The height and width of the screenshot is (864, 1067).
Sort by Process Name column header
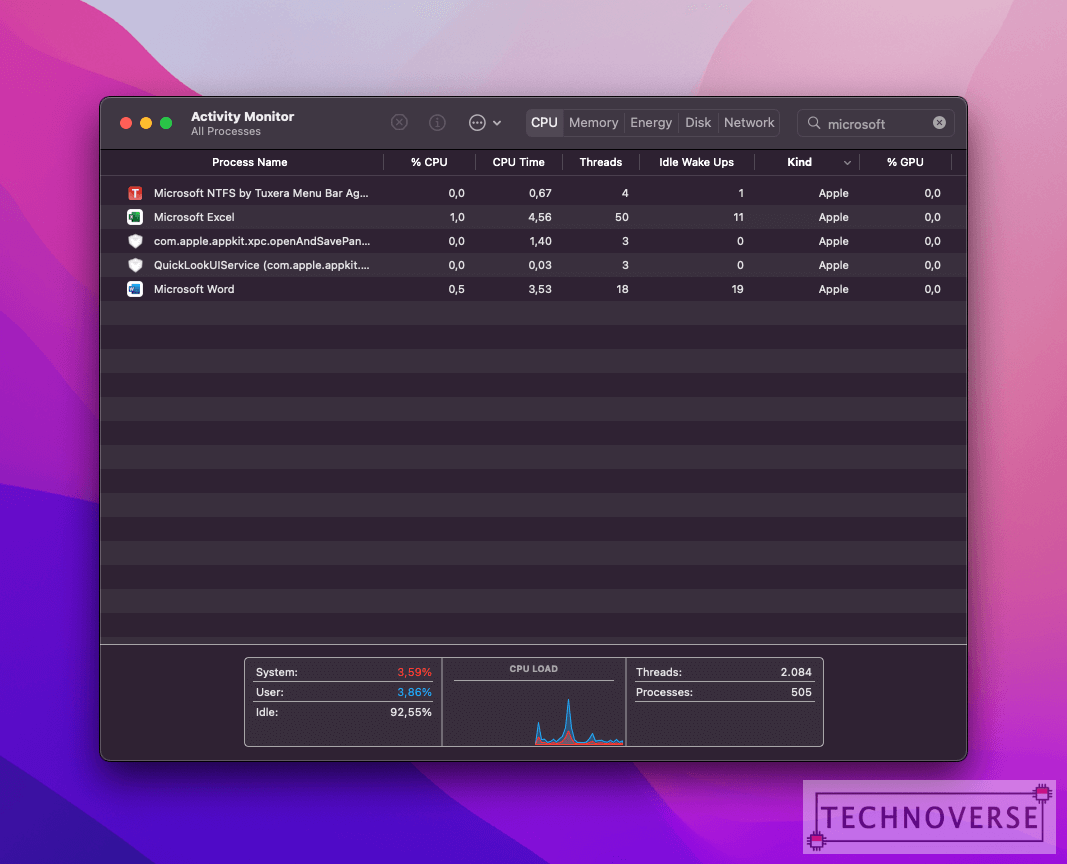point(249,162)
